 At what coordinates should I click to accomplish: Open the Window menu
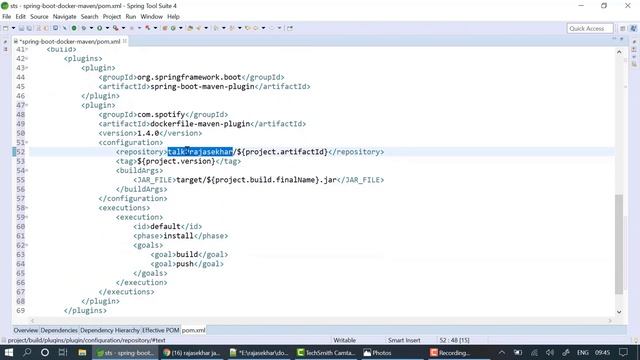pyautogui.click(x=151, y=17)
